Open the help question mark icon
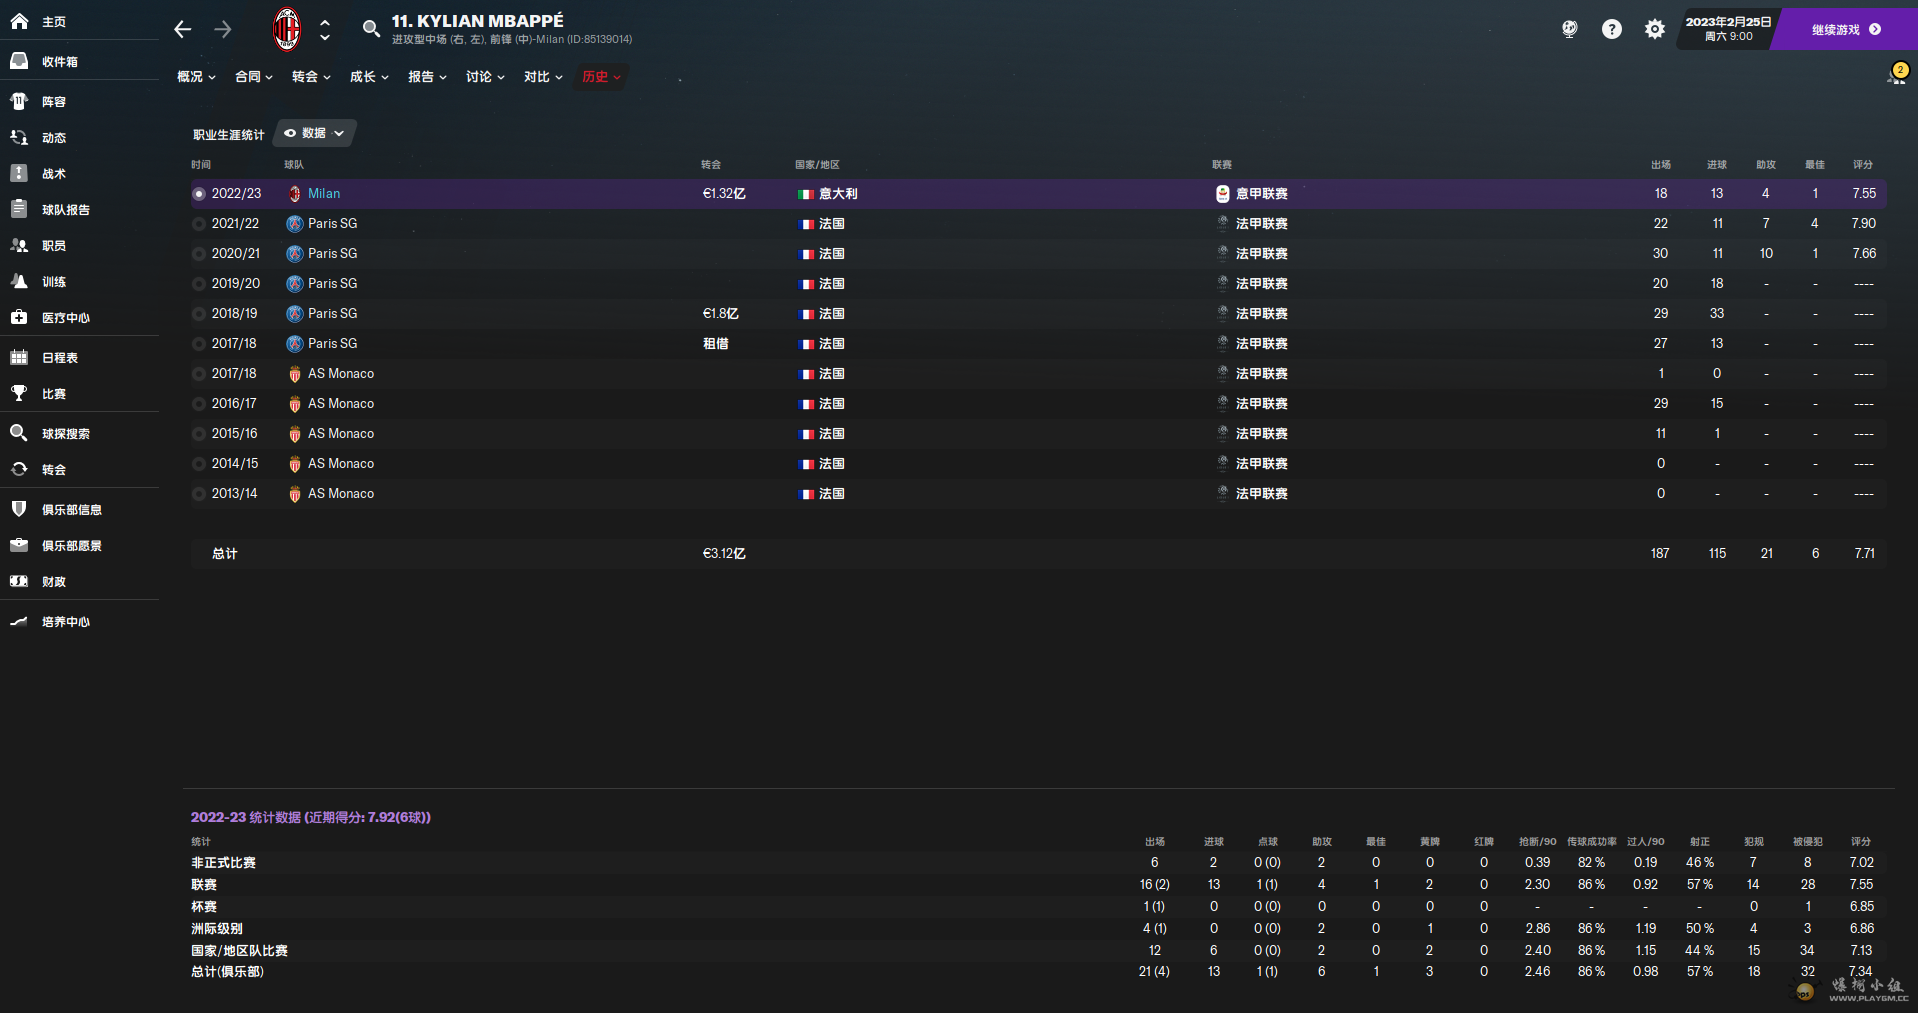1918x1013 pixels. (1612, 29)
